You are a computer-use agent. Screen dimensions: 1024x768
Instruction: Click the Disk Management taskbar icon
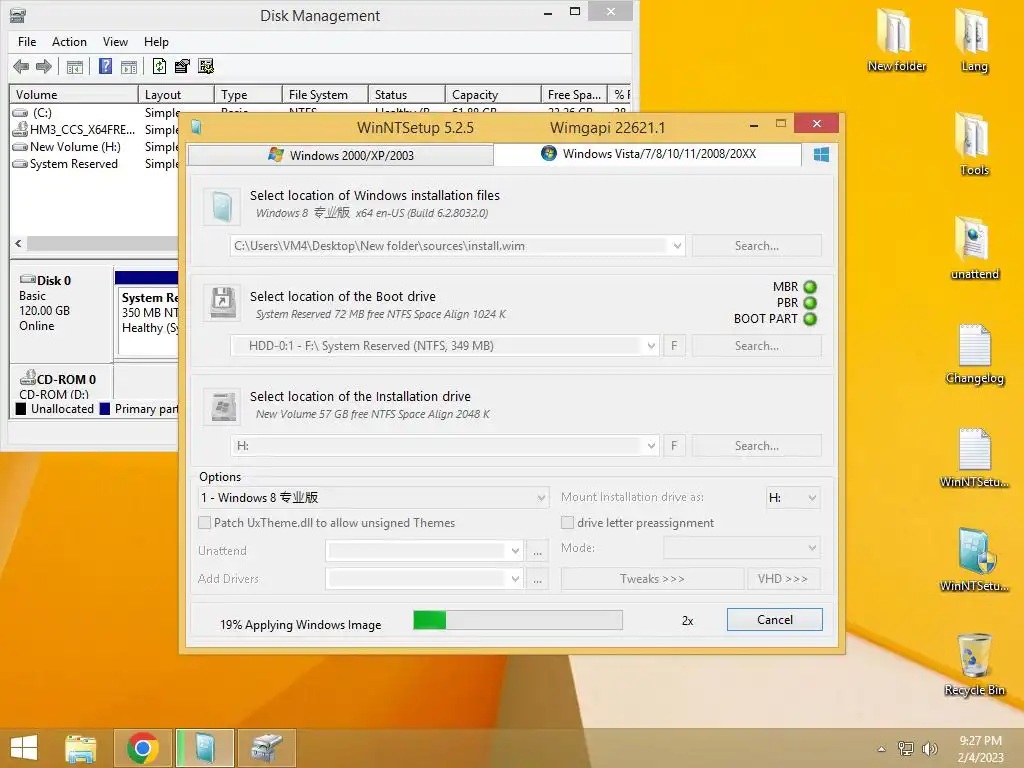click(266, 748)
